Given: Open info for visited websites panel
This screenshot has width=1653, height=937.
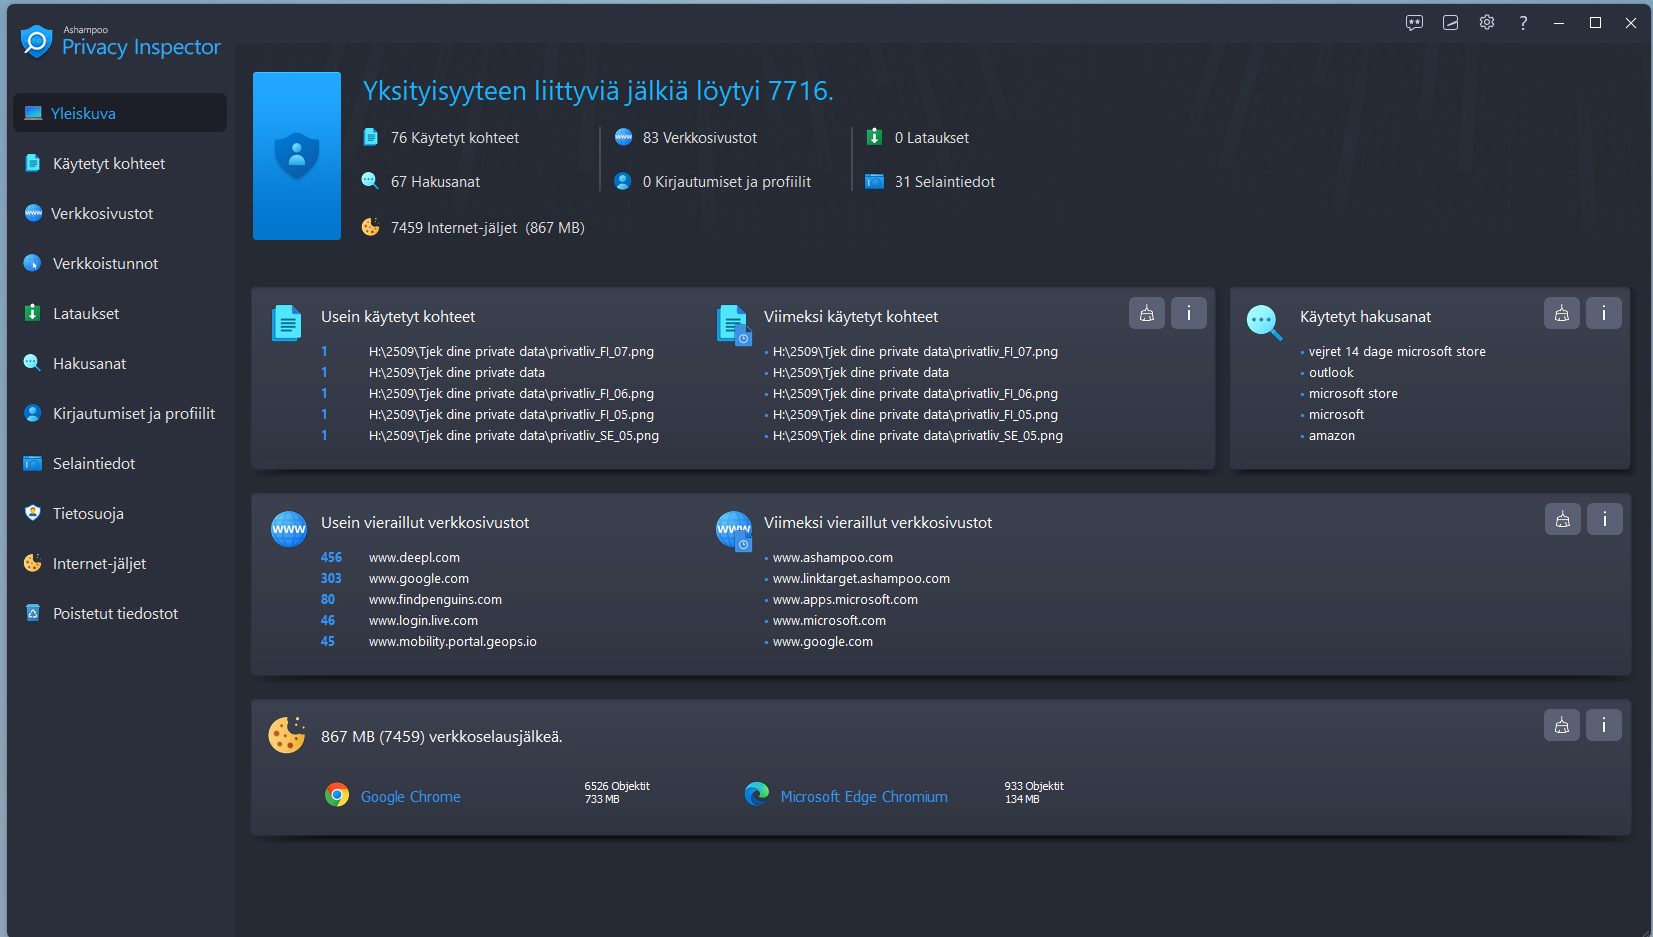Looking at the screenshot, I should pos(1604,520).
